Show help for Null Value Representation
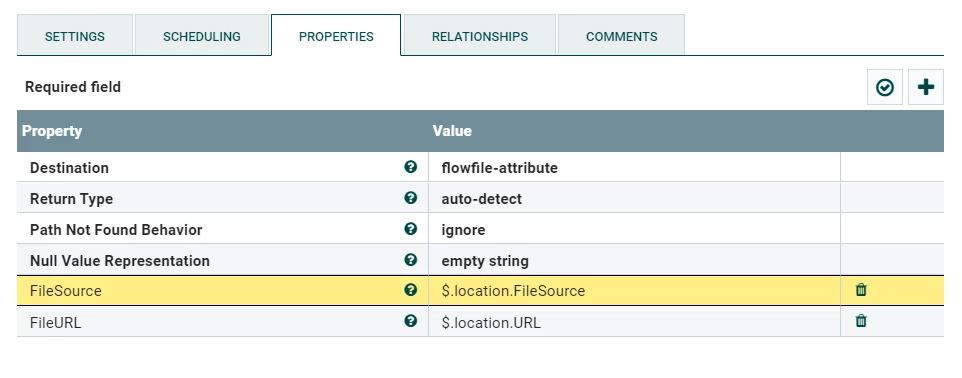 (x=410, y=260)
